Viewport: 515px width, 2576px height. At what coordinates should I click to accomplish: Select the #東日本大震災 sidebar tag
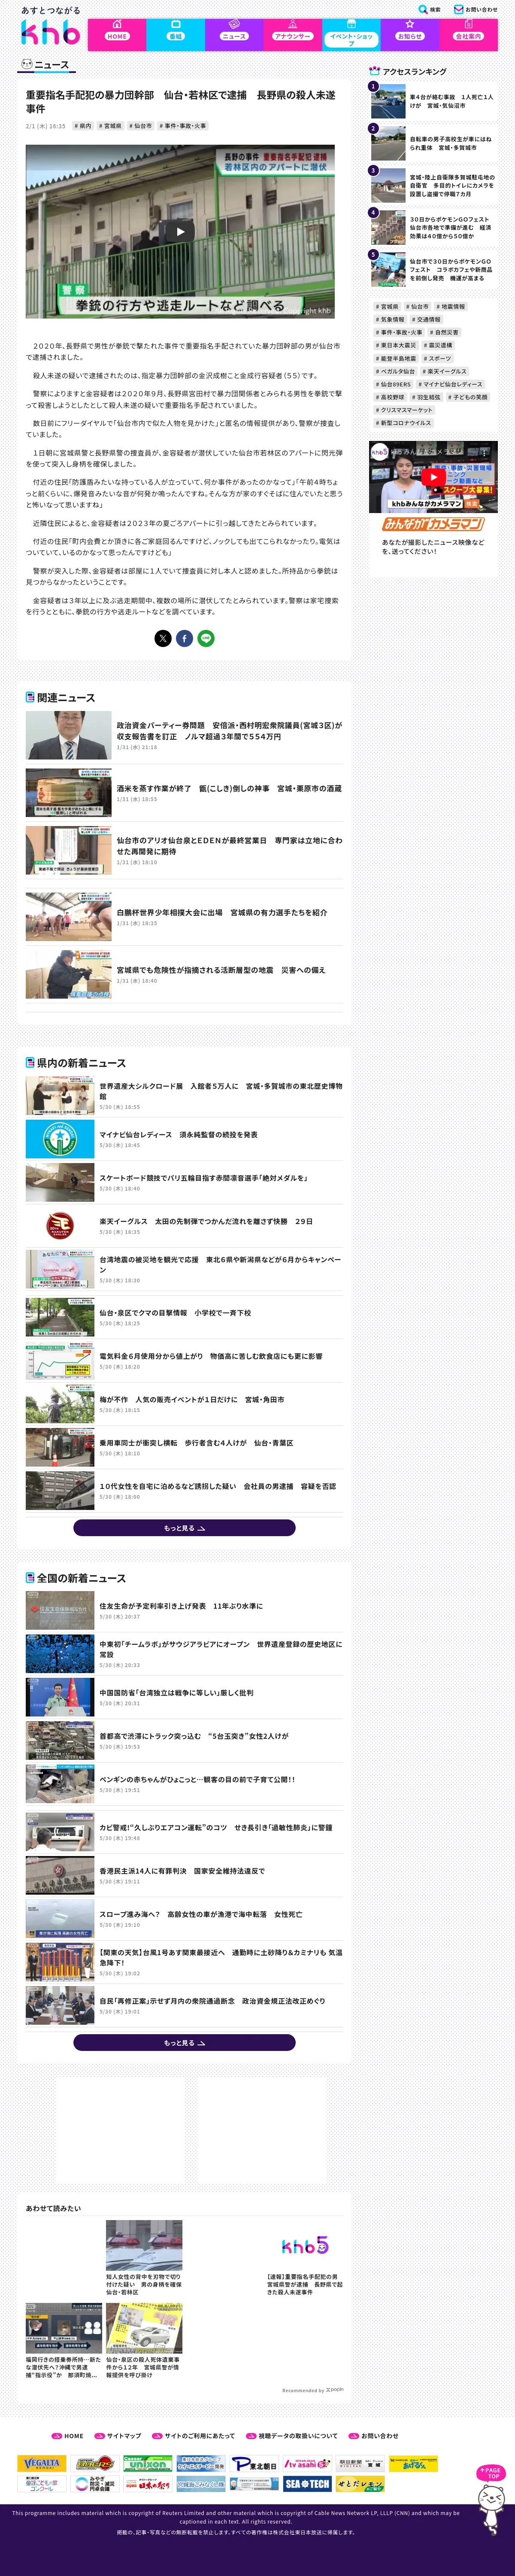396,345
